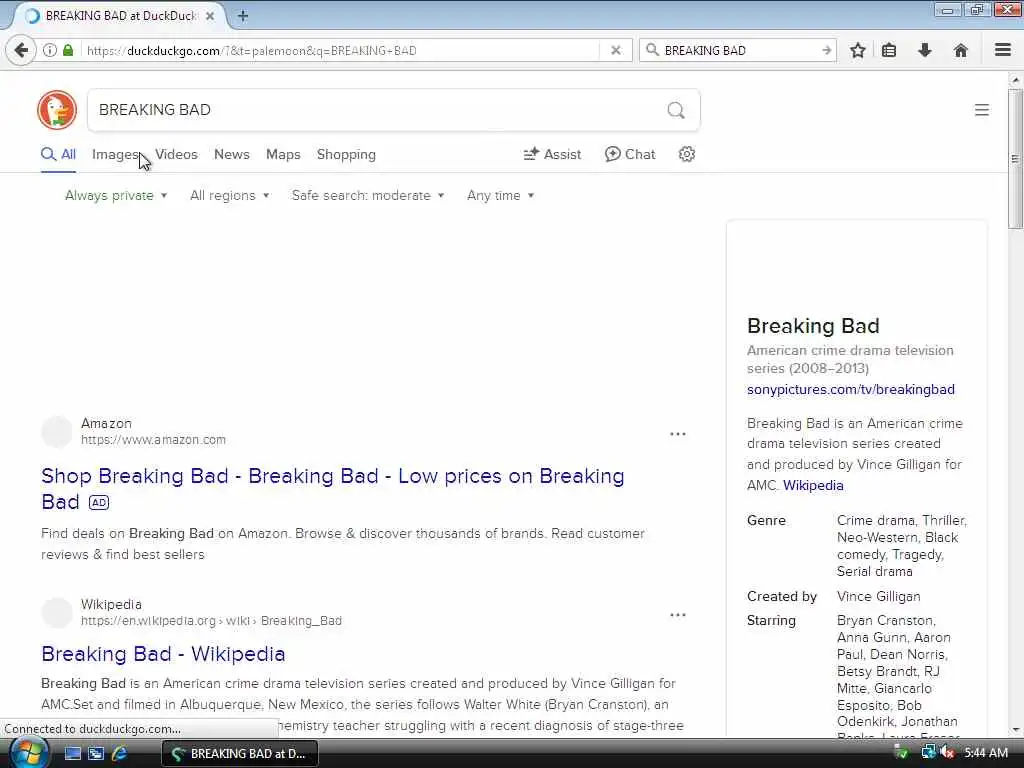Screen dimensions: 1024x768
Task: Open options dots for Wikipedia result
Action: pyautogui.click(x=678, y=615)
